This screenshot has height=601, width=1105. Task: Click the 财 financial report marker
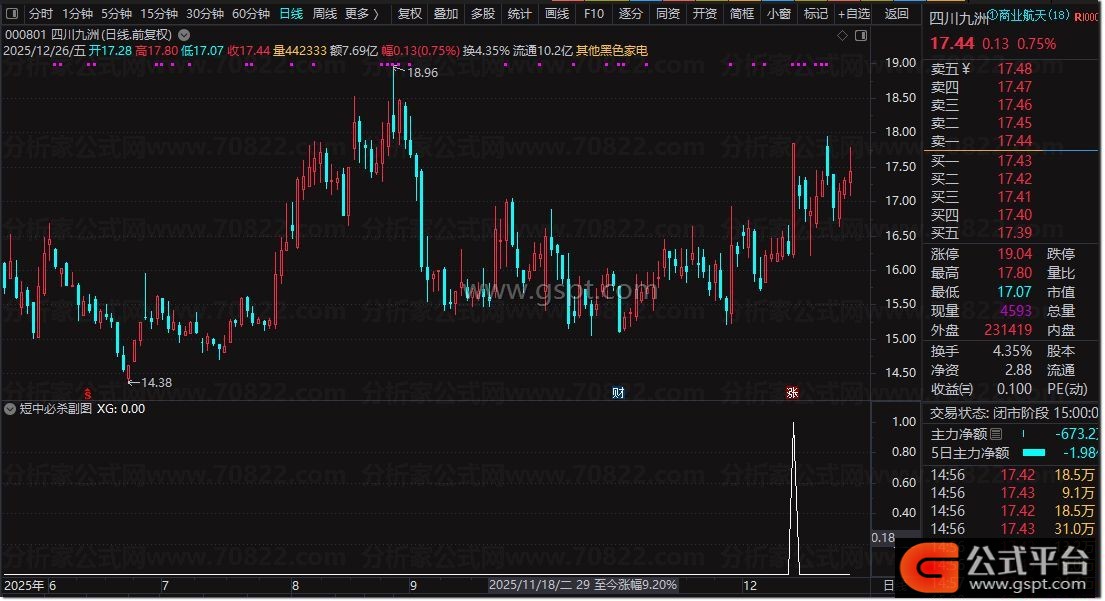pos(618,392)
